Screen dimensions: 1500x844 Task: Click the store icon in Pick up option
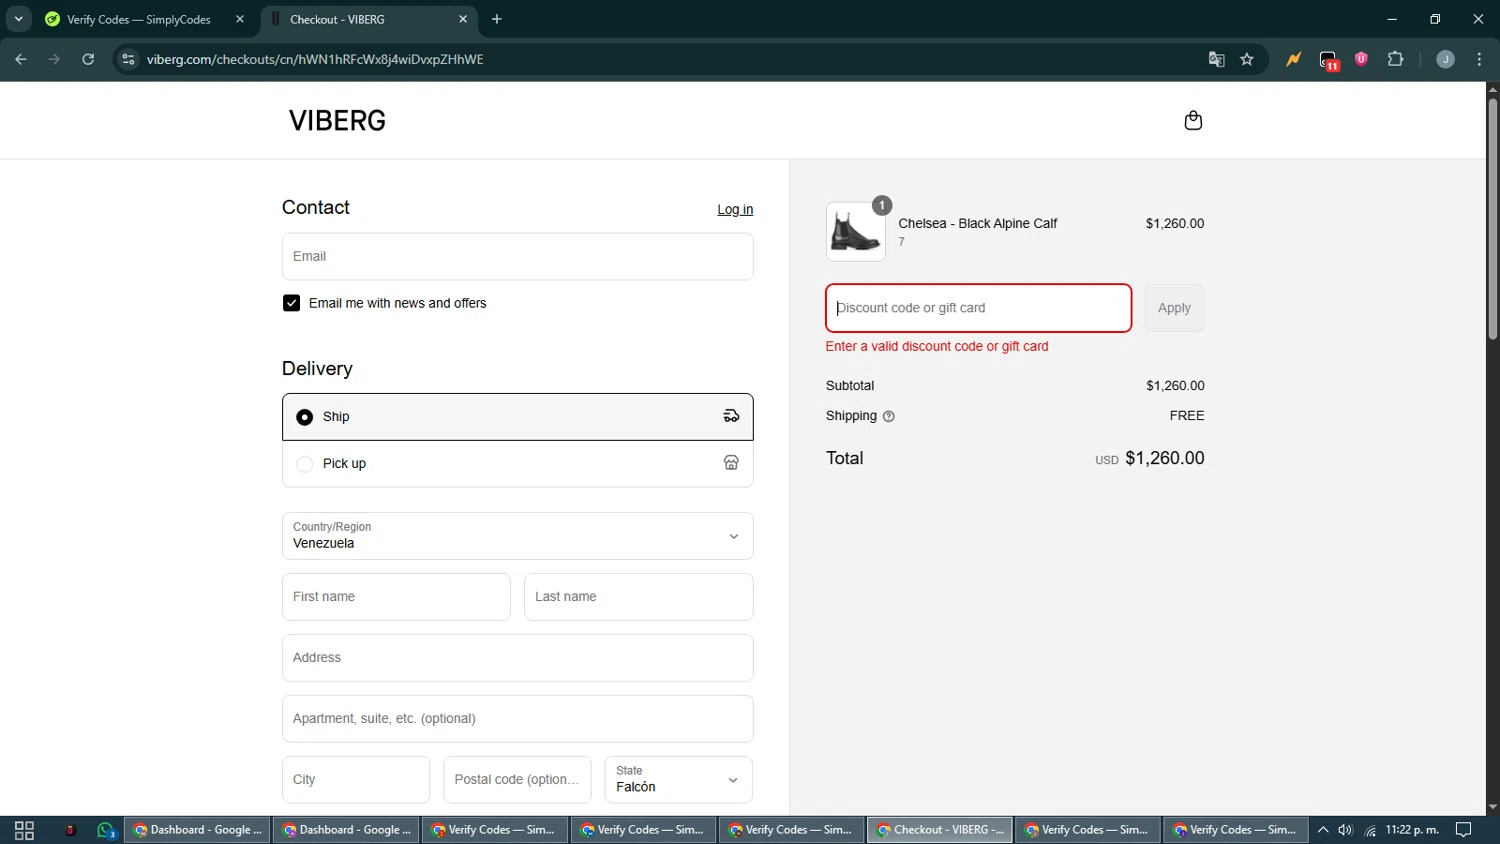731,463
